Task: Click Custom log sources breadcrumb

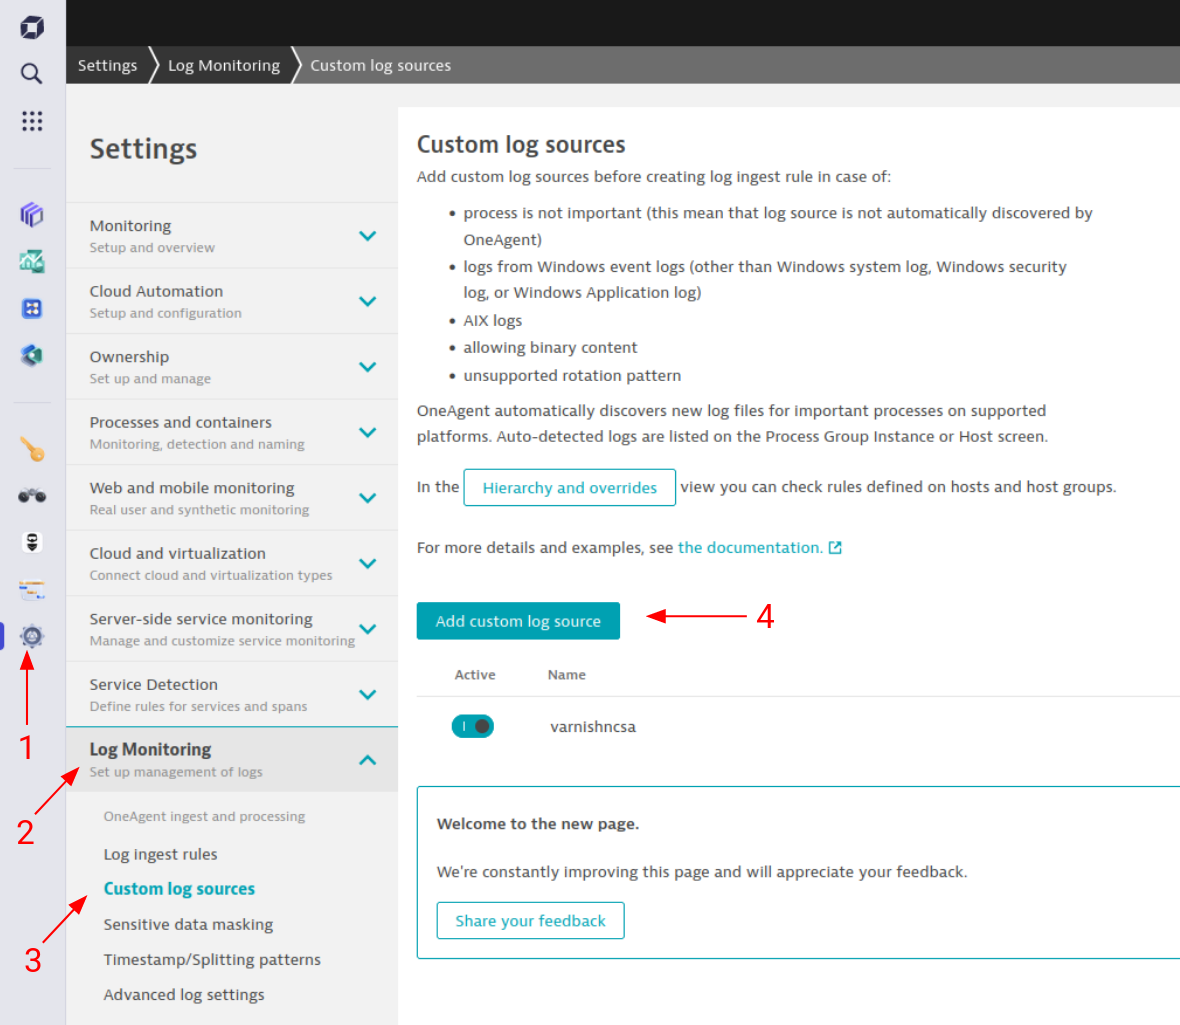Action: coord(380,65)
